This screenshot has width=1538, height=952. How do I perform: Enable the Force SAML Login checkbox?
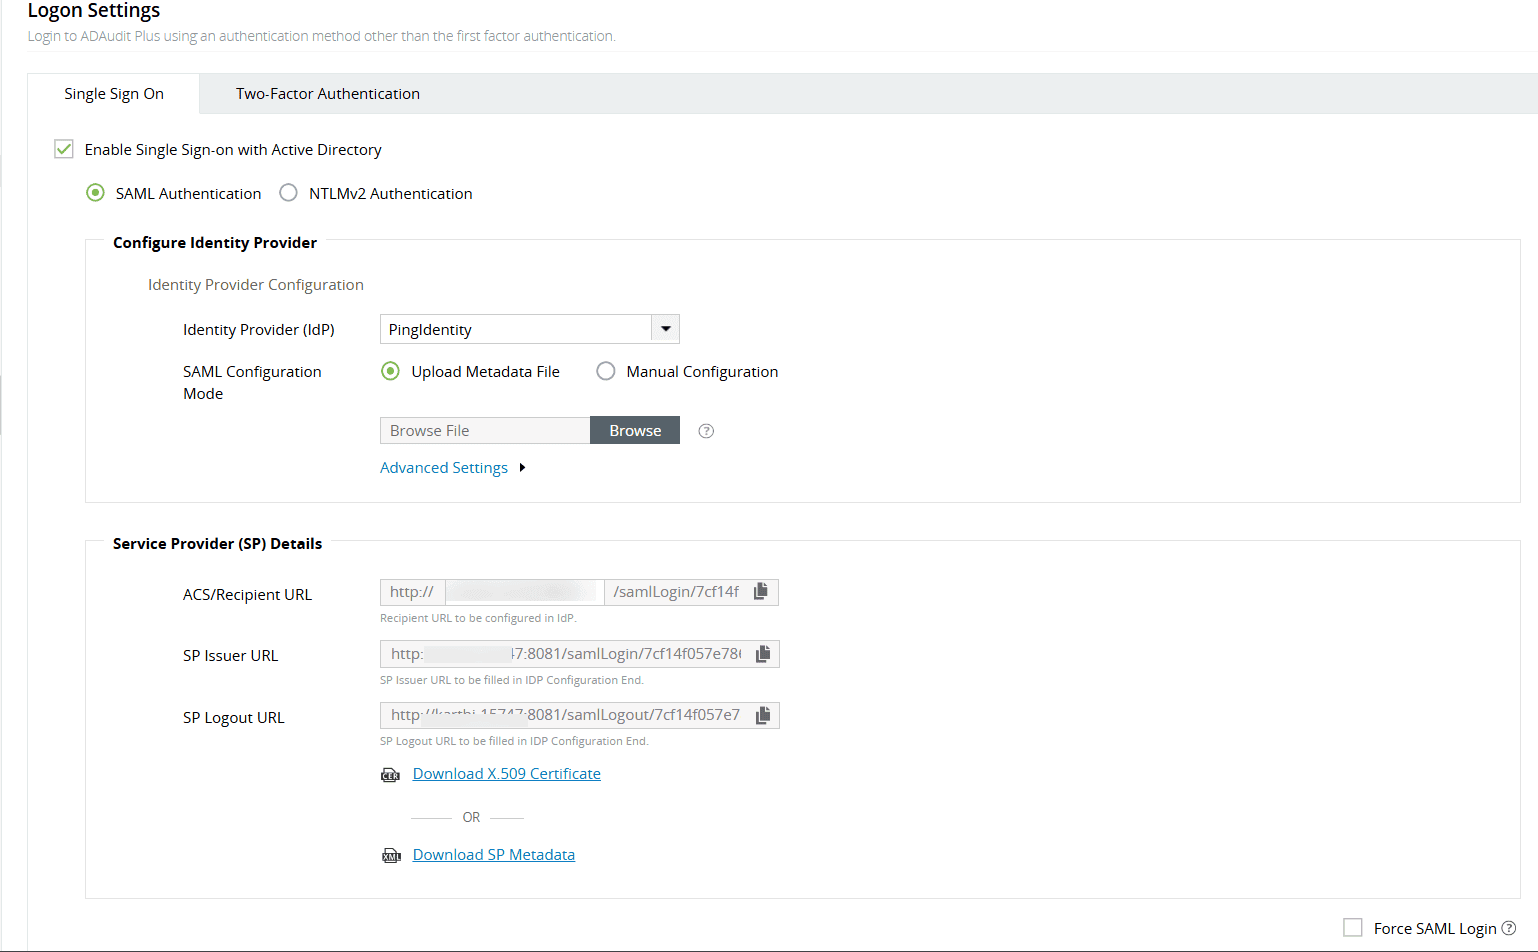1354,928
